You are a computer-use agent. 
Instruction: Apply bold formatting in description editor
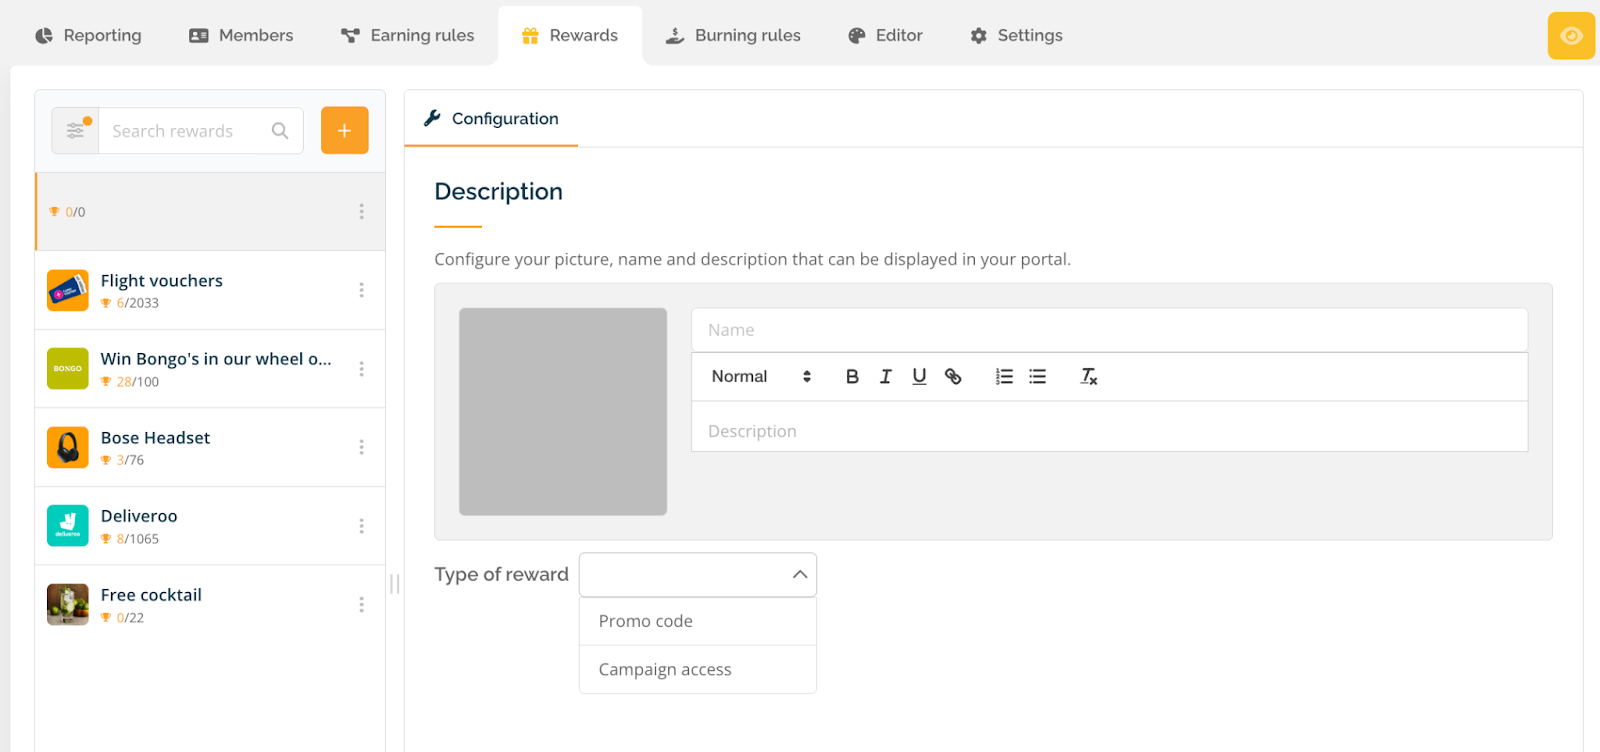pos(852,377)
